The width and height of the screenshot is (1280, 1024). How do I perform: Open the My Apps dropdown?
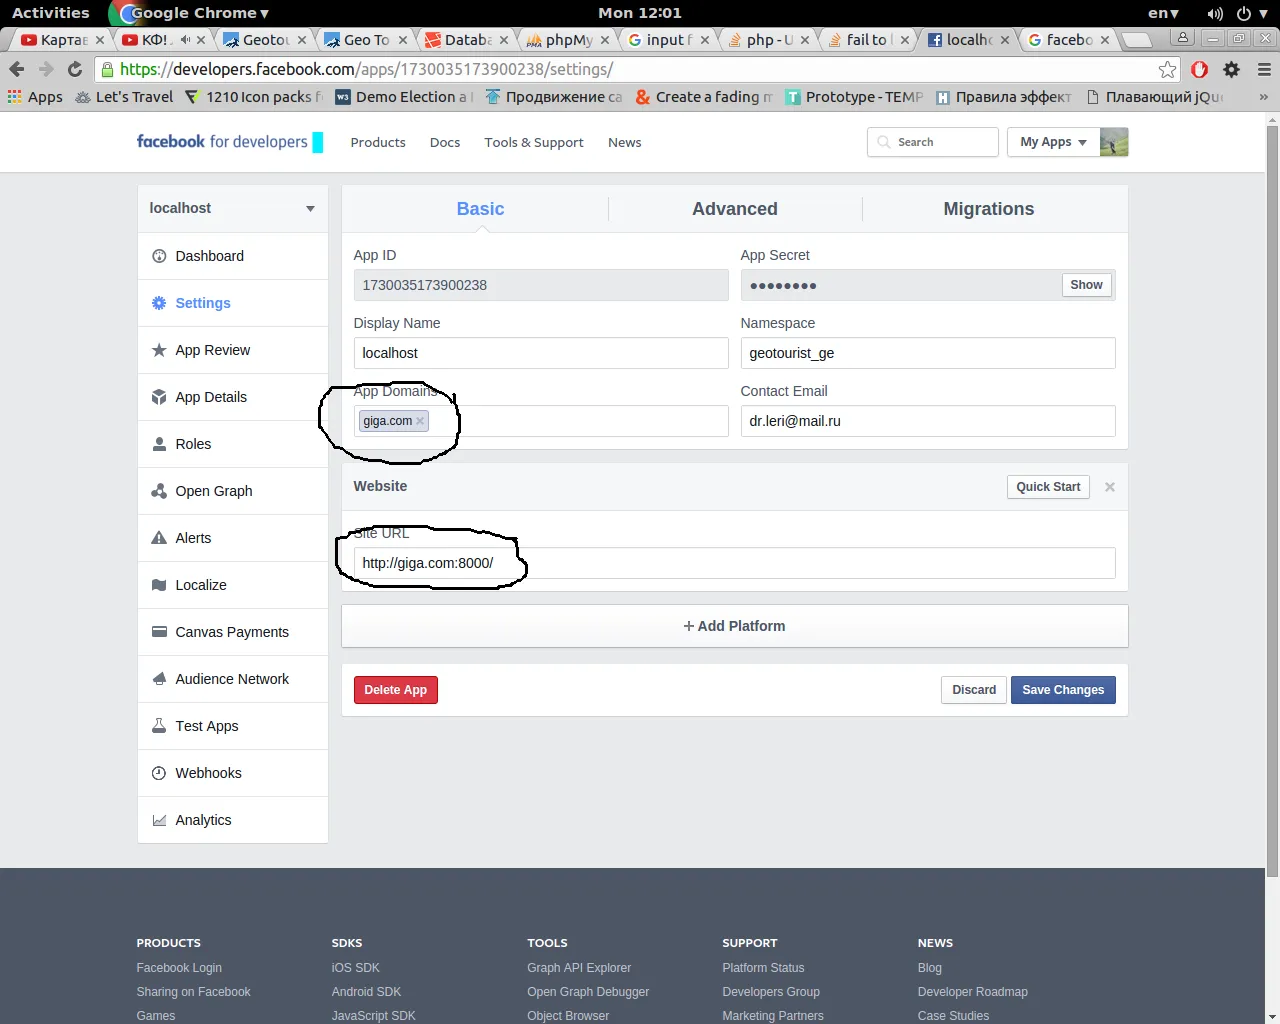[x=1054, y=142]
